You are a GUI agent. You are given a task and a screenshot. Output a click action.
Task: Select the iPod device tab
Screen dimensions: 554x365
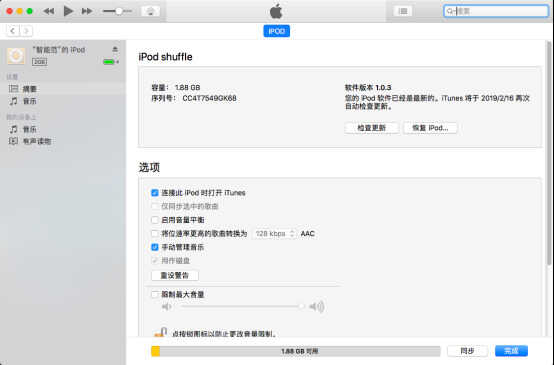277,31
